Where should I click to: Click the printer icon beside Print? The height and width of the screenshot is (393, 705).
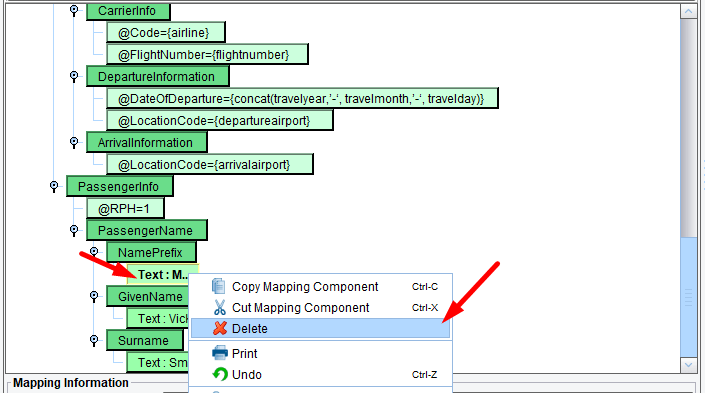(220, 353)
